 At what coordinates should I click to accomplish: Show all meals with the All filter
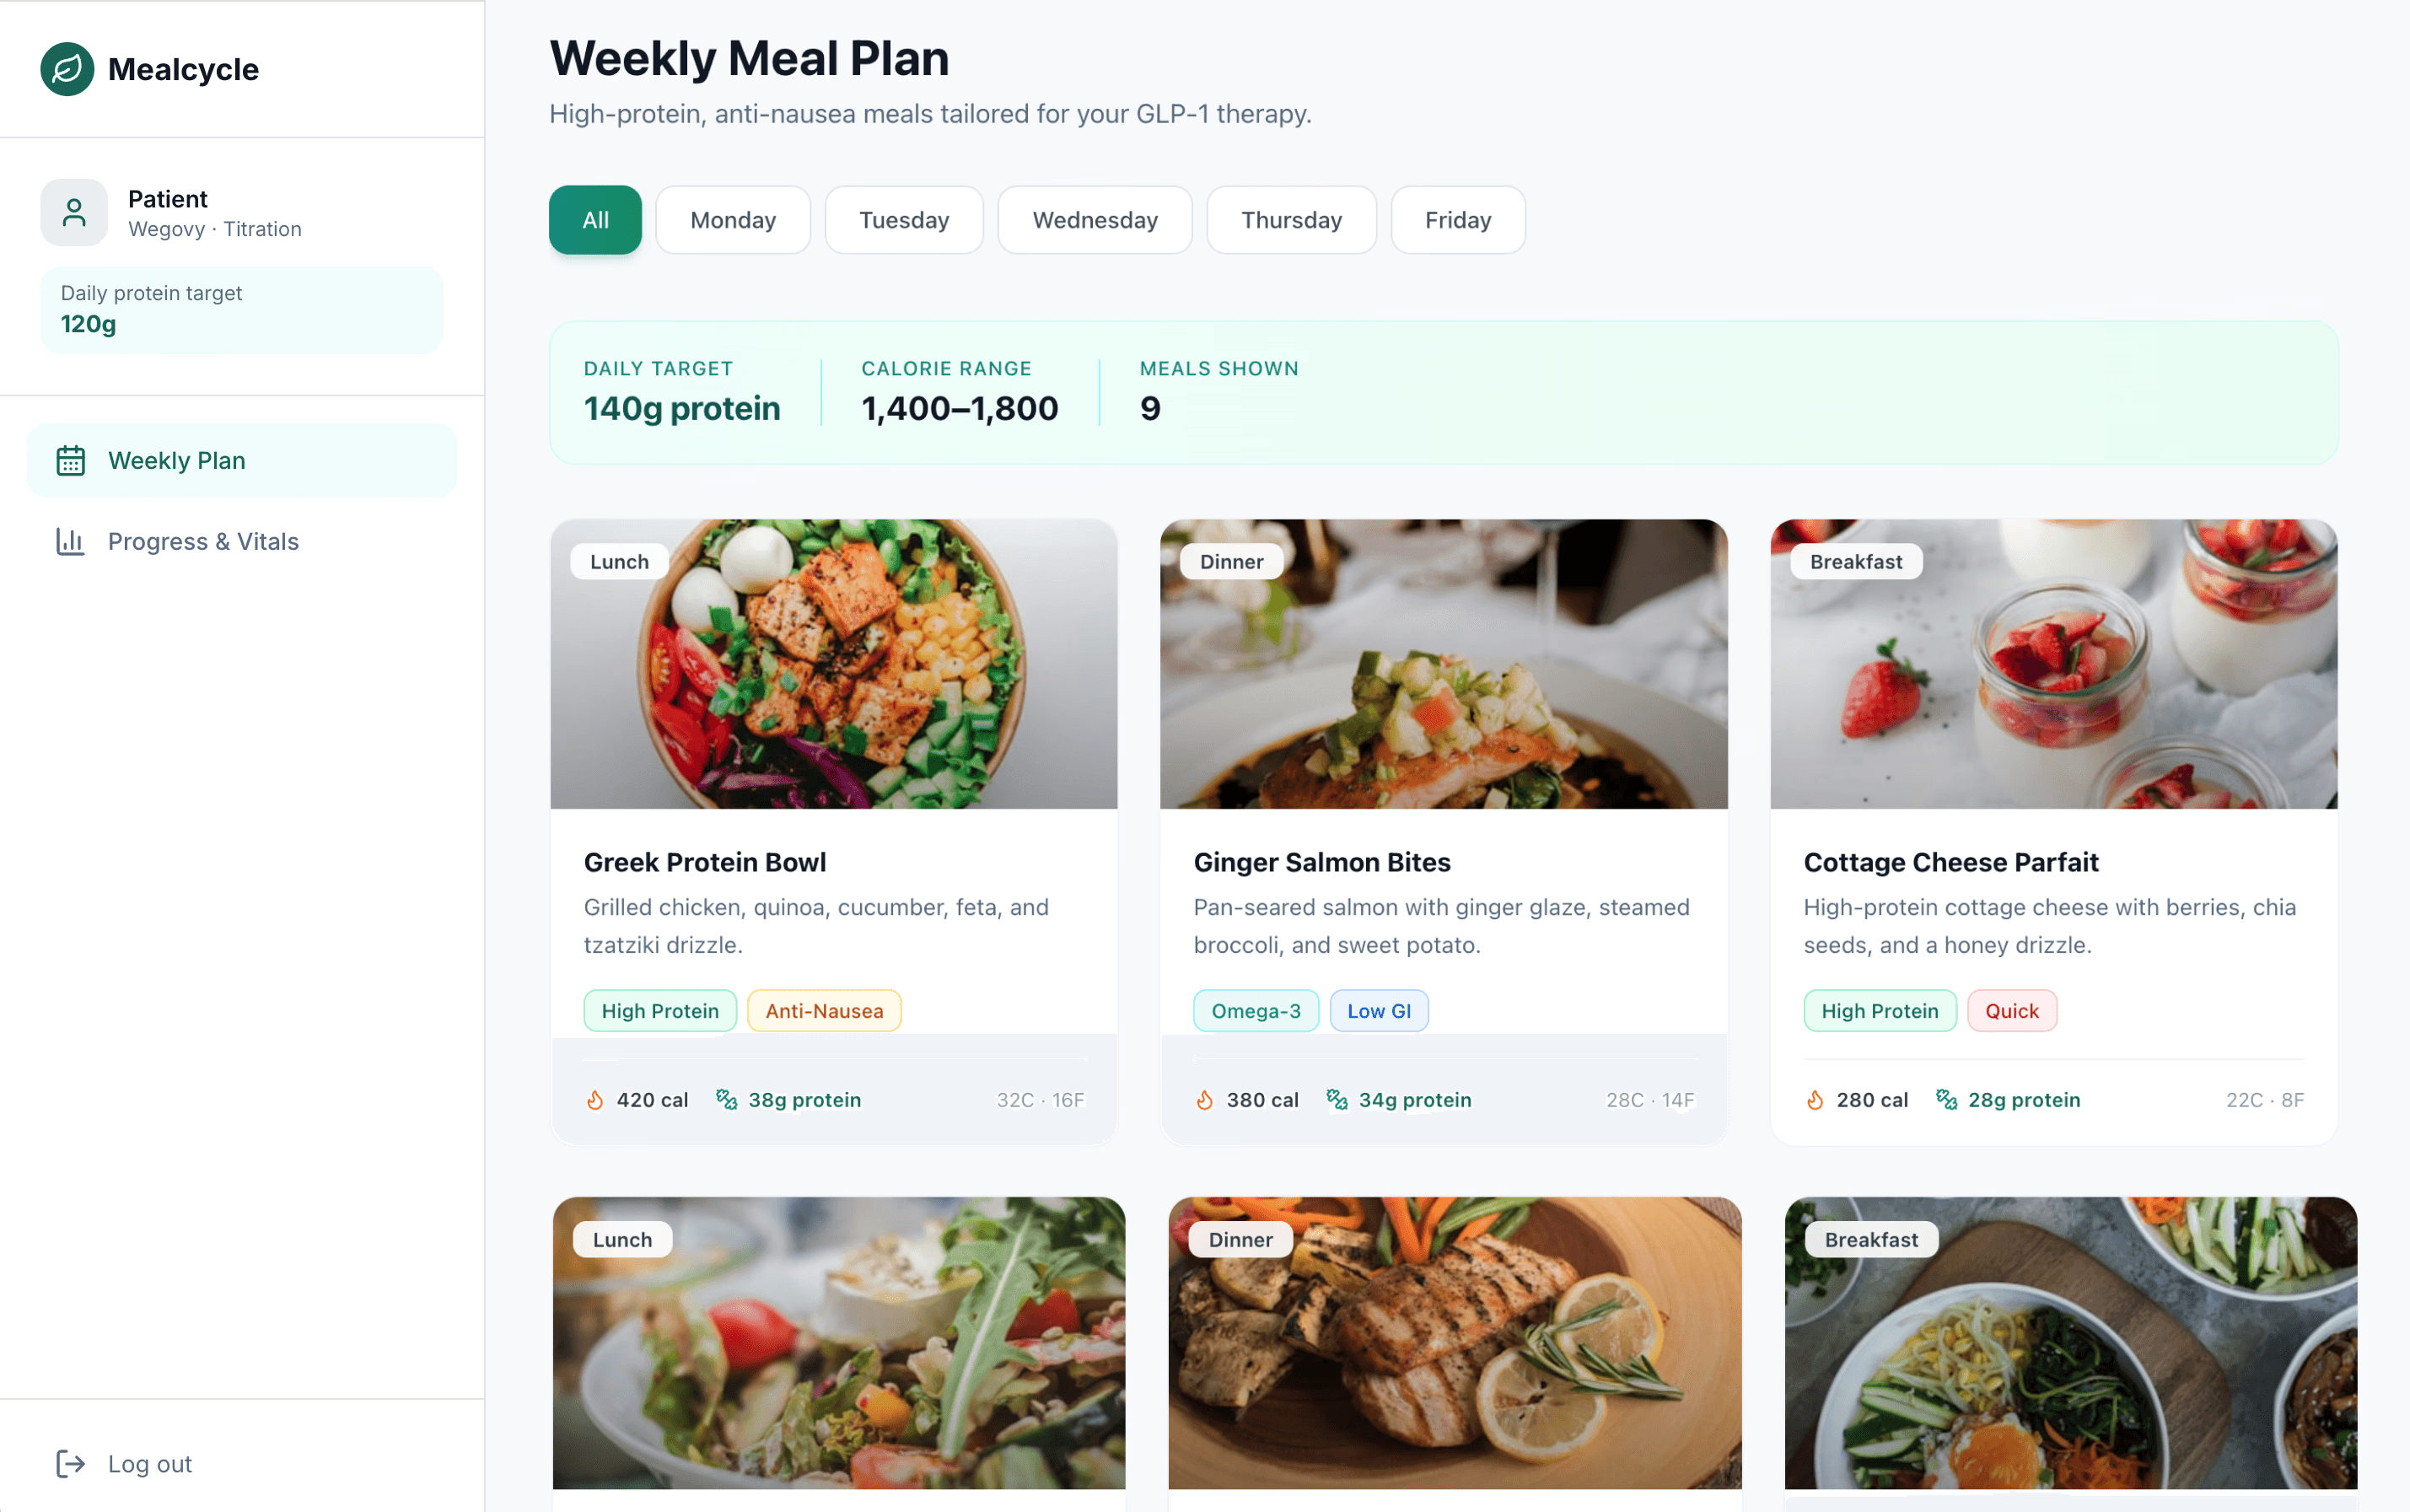[595, 220]
